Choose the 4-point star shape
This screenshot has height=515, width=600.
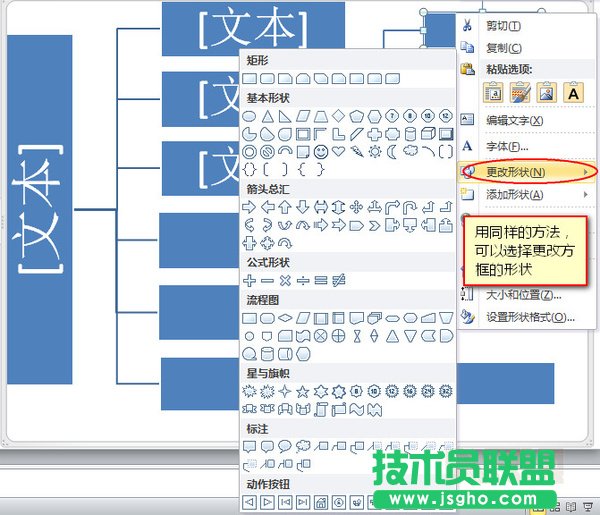tap(285, 391)
